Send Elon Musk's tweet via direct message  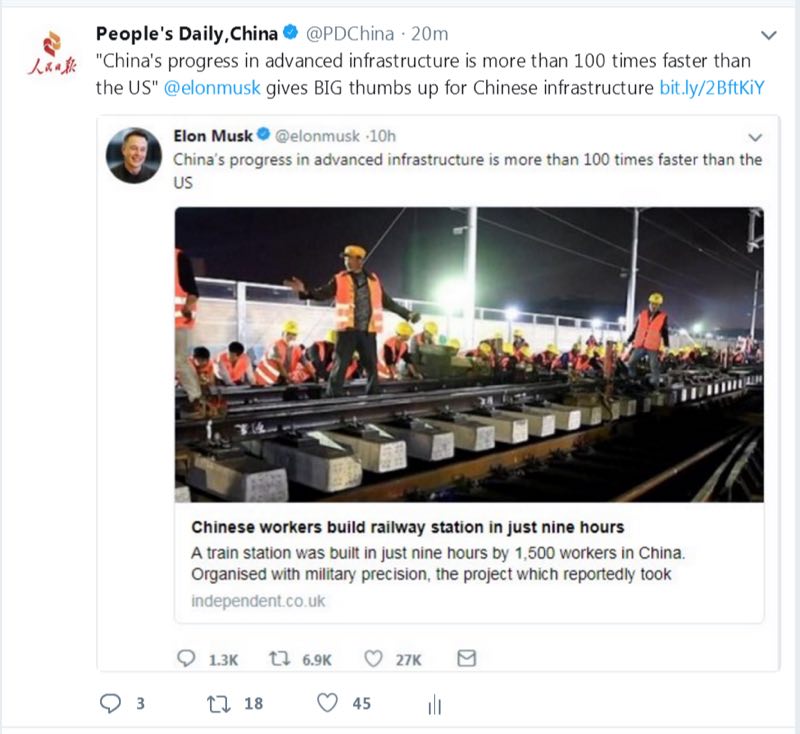click(x=466, y=659)
